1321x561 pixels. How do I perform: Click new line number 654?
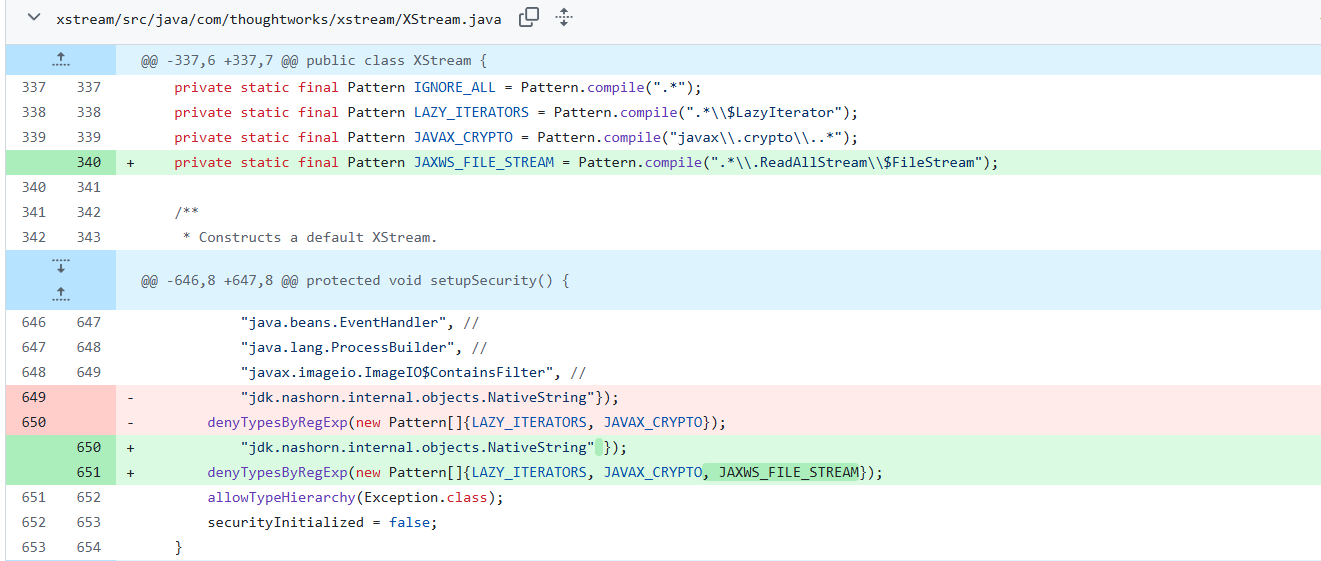coord(88,547)
